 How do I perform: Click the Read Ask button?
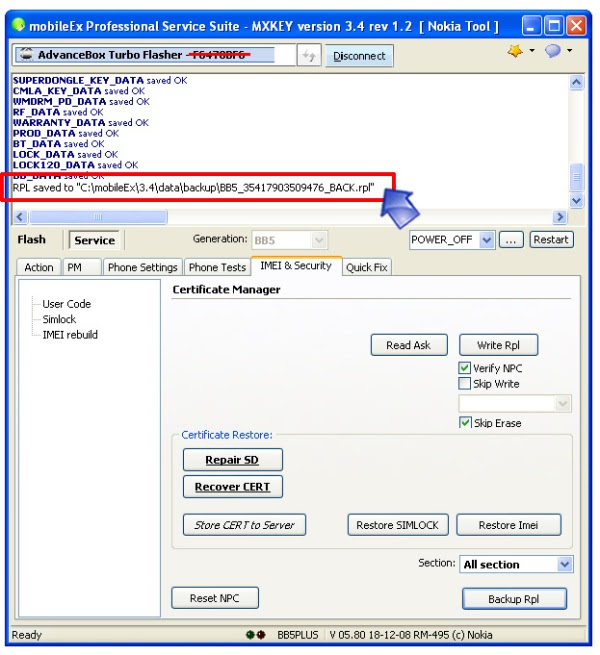tap(409, 345)
